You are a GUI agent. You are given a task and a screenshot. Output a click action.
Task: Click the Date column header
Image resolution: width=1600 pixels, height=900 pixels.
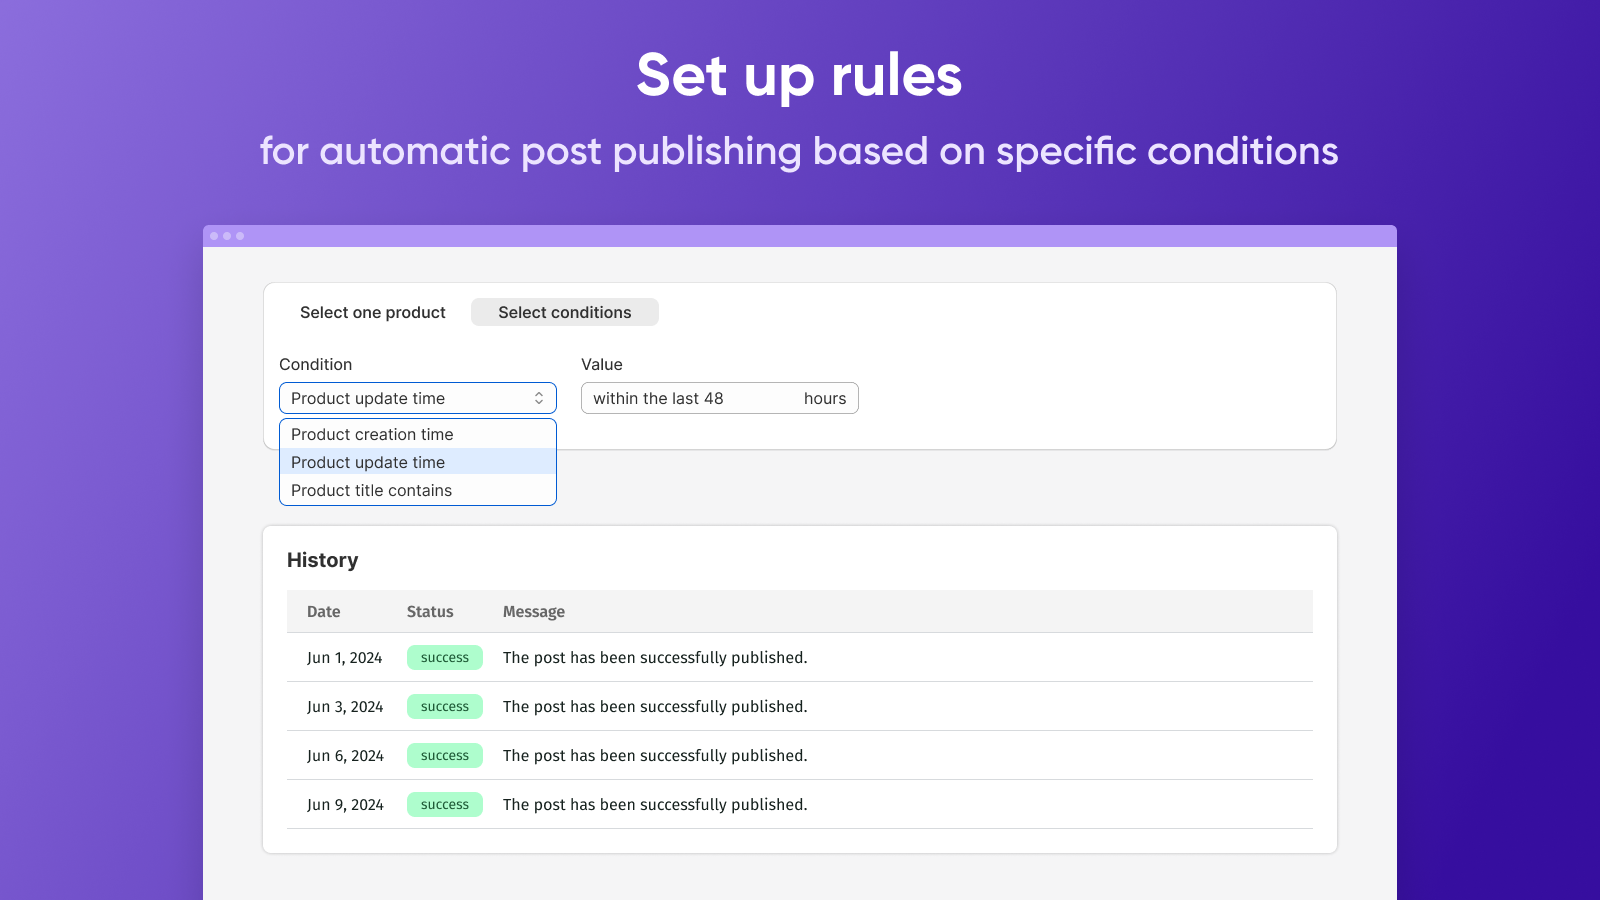coord(323,611)
